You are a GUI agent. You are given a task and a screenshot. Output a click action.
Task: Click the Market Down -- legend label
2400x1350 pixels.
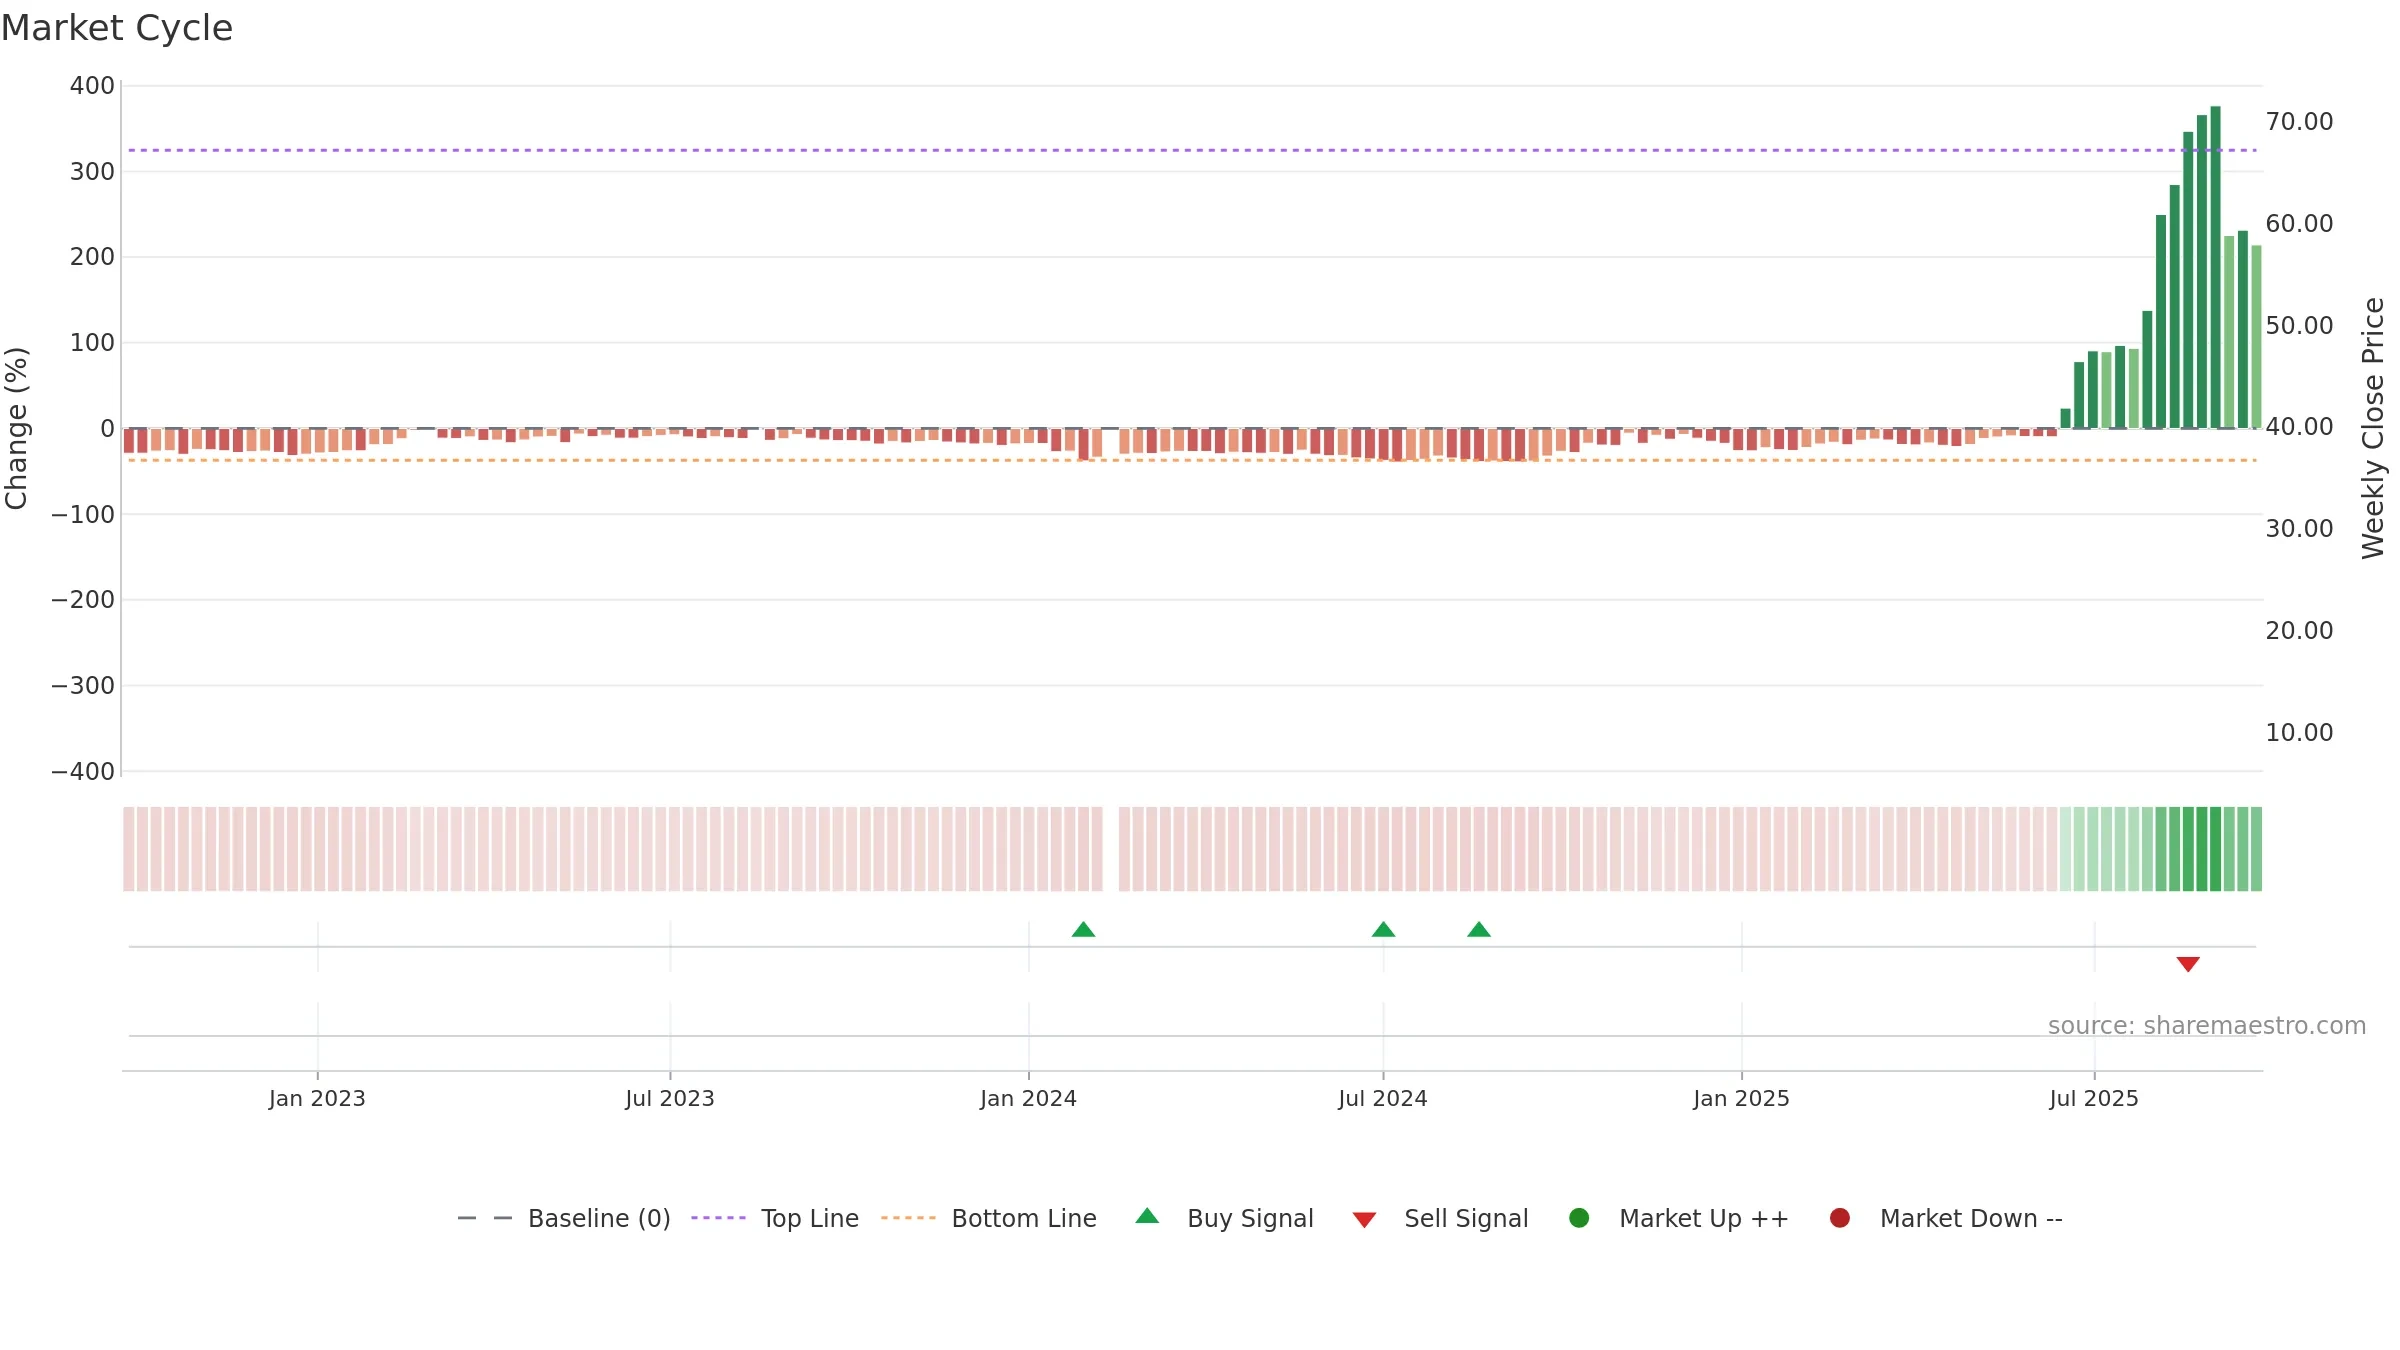[1971, 1218]
